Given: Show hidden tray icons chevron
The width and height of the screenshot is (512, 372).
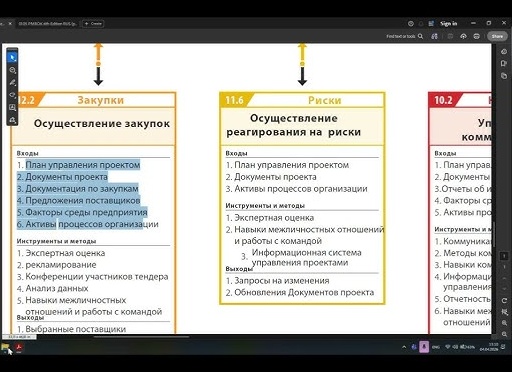Looking at the screenshot, I should (x=404, y=347).
